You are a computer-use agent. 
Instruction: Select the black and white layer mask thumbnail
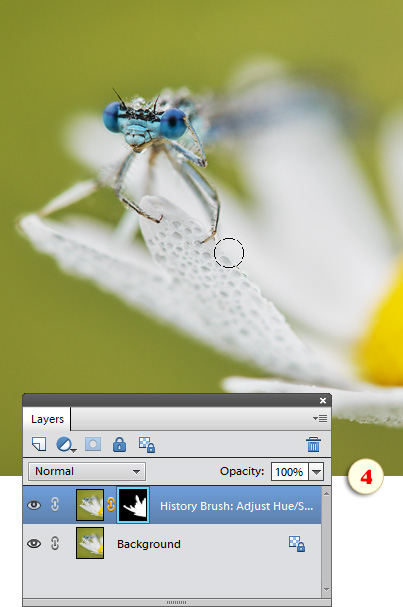pos(133,505)
